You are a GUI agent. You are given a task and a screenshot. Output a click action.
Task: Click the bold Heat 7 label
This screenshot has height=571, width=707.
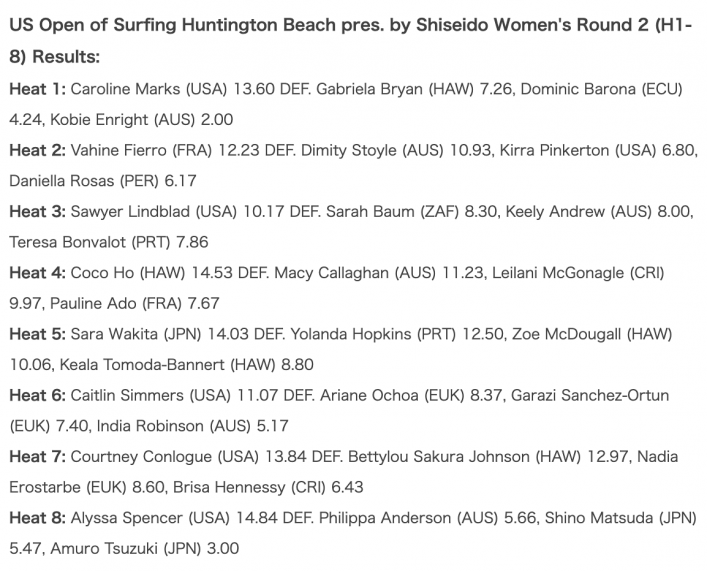38,457
